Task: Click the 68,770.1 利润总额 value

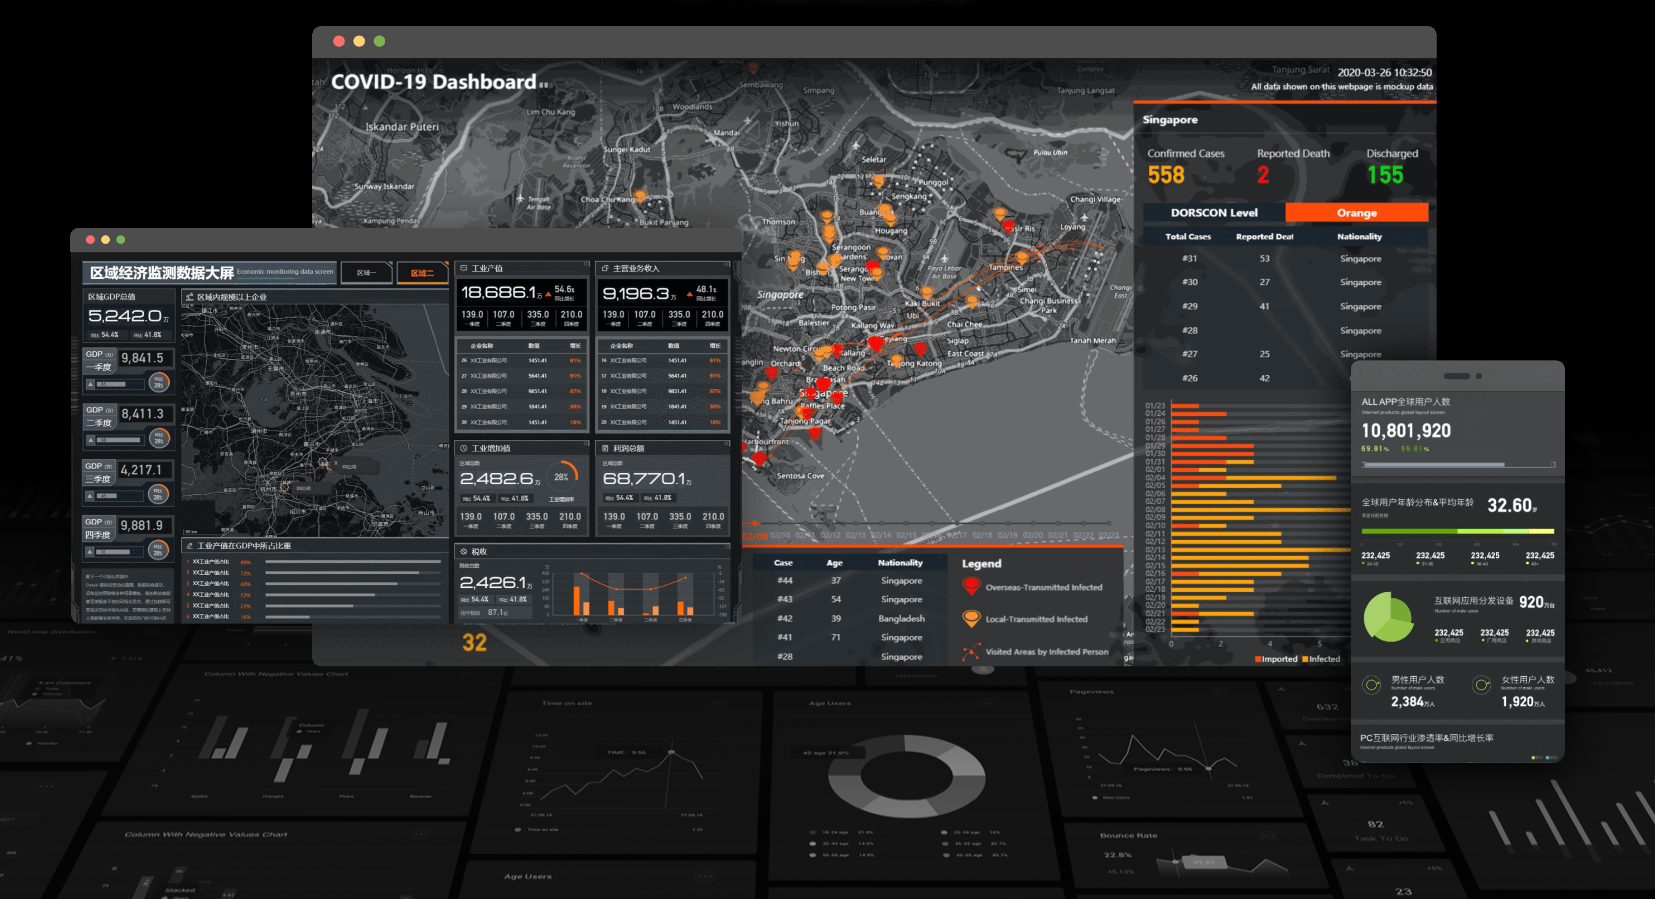Action: click(644, 479)
